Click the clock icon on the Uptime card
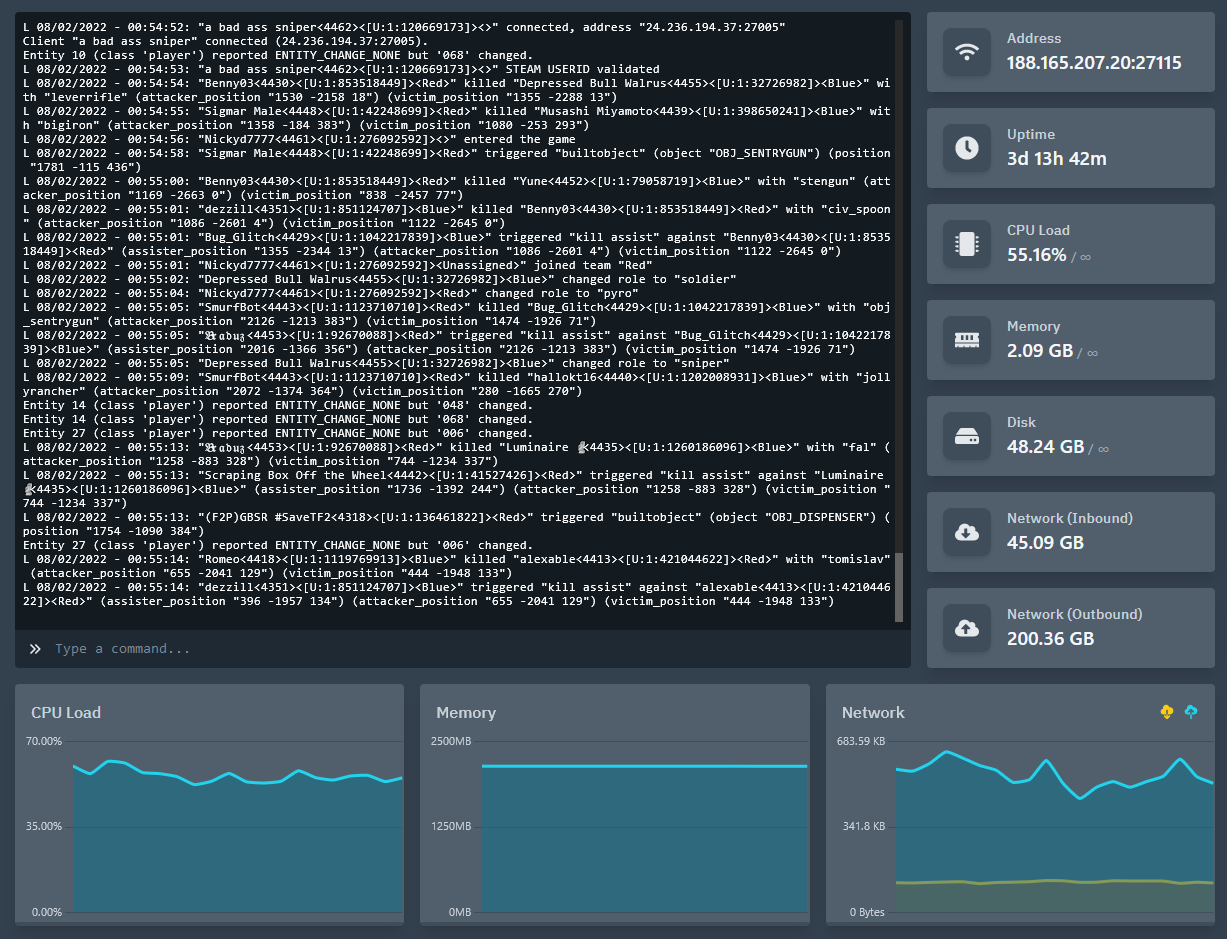 [x=967, y=148]
